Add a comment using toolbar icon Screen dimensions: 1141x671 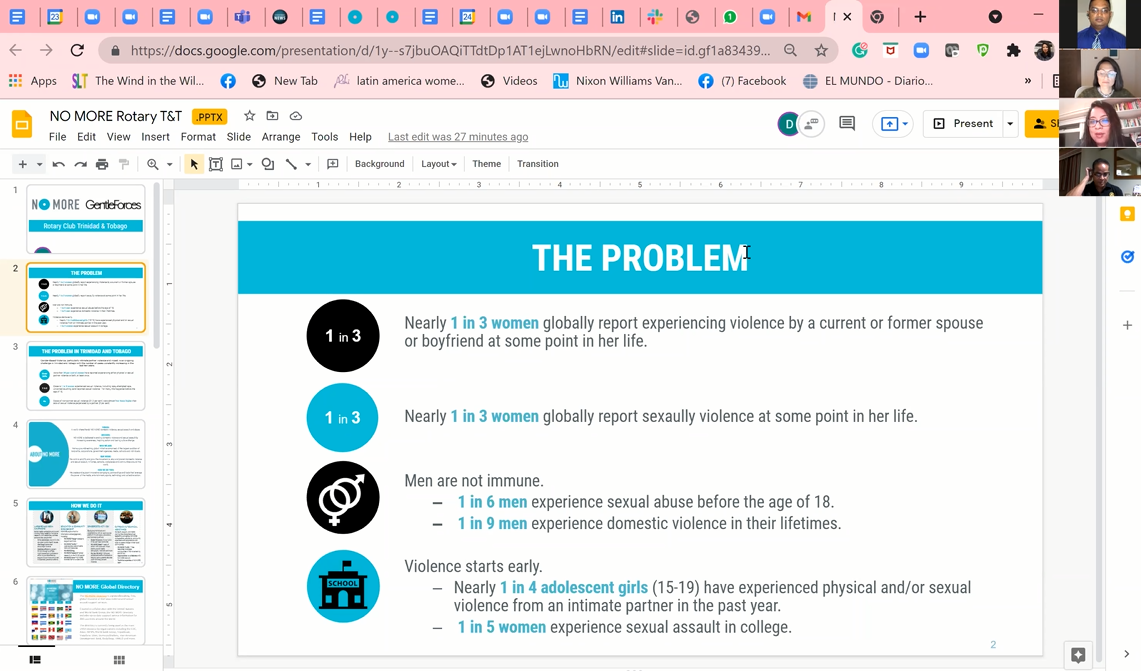tap(333, 164)
